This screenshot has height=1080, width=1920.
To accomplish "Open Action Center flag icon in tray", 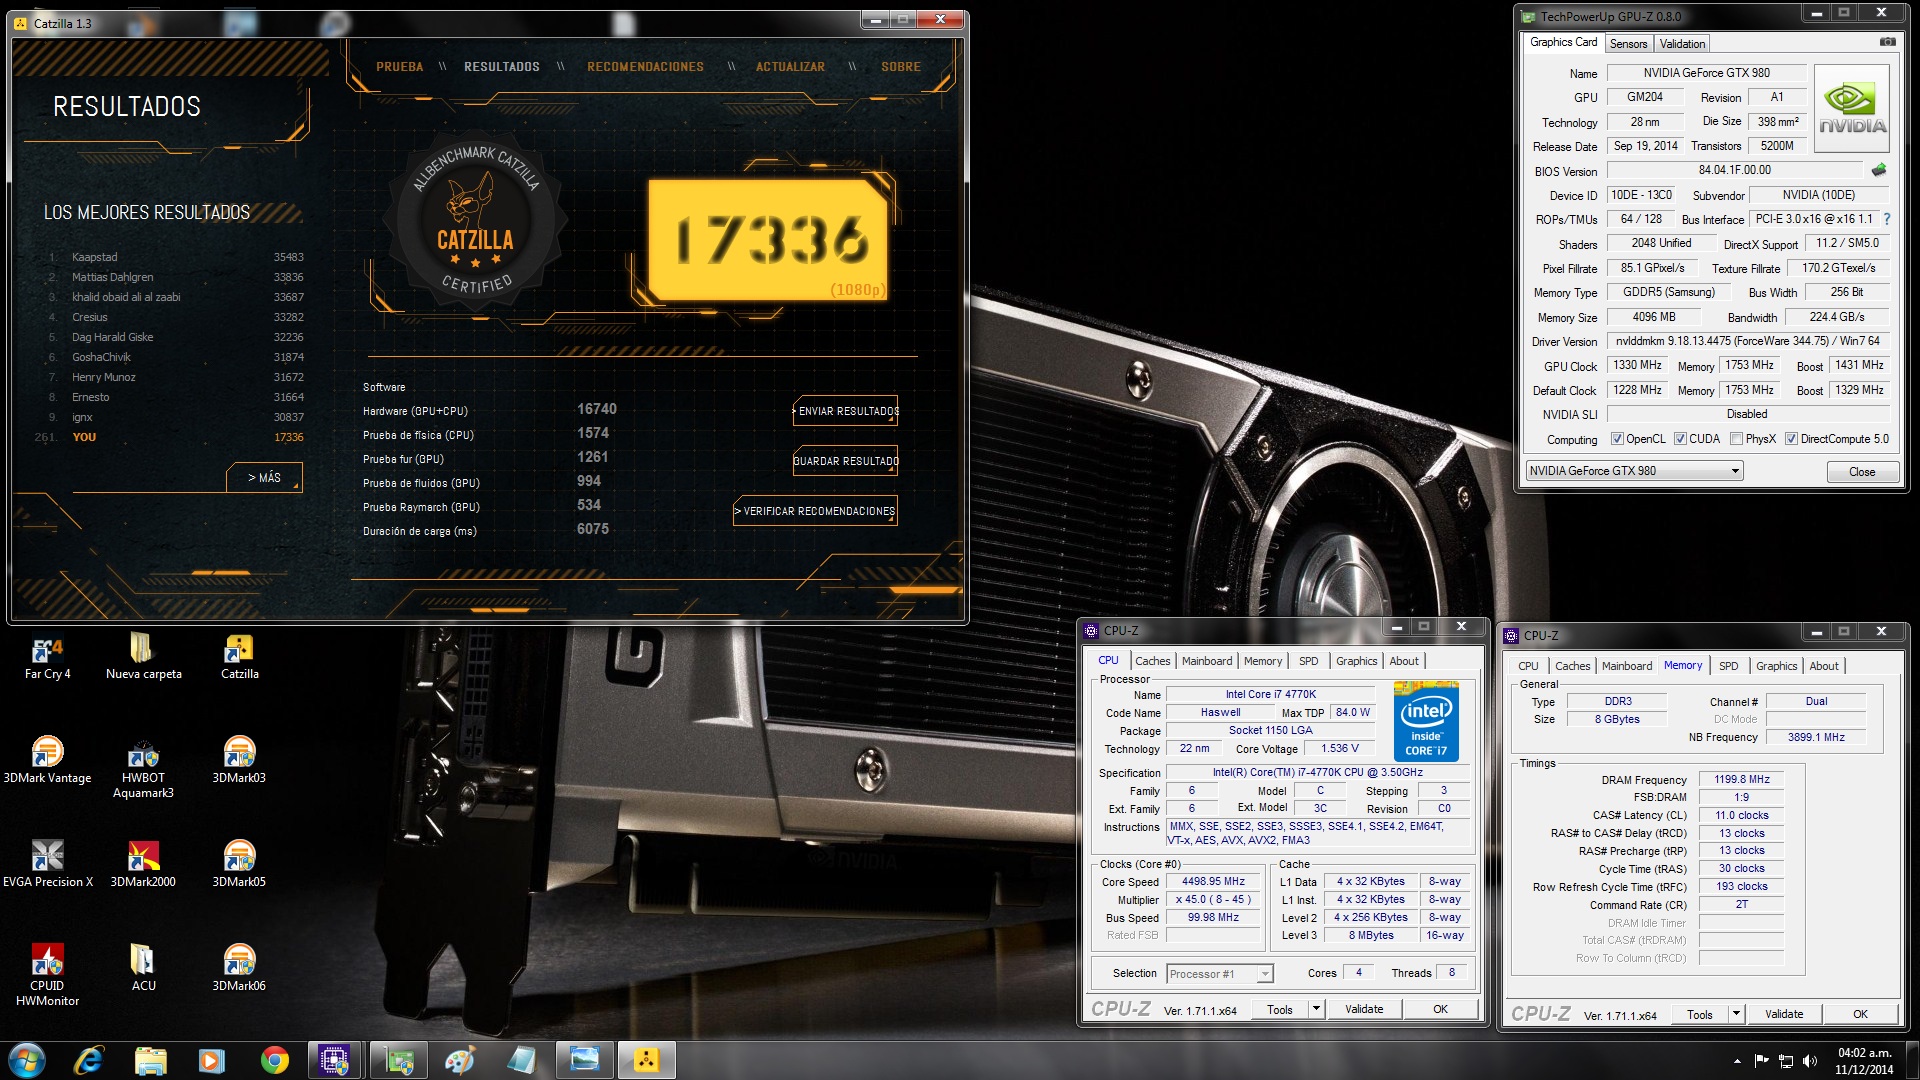I will (x=1761, y=1060).
